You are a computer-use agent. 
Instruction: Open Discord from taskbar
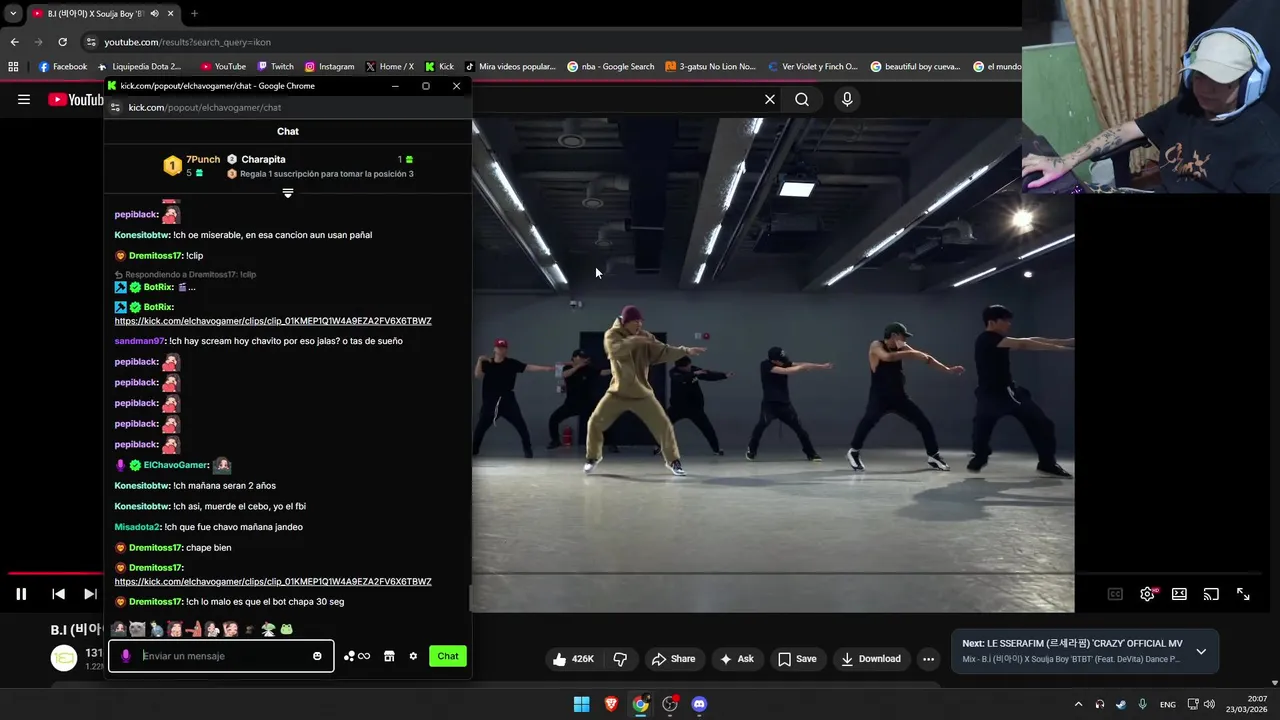pos(699,704)
